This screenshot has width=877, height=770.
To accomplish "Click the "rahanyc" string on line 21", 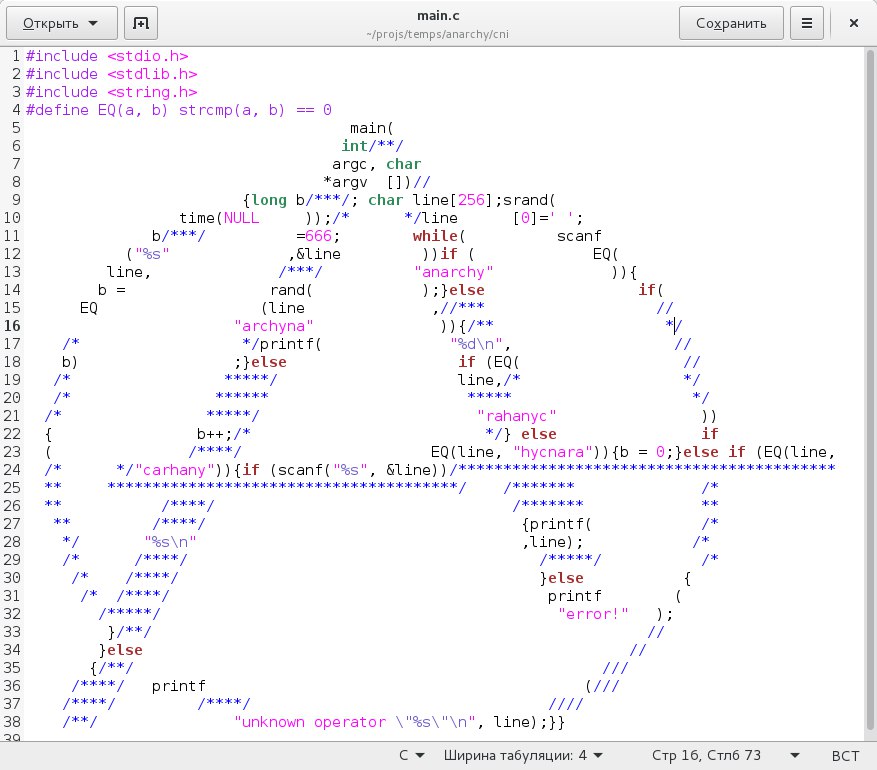I will point(516,416).
